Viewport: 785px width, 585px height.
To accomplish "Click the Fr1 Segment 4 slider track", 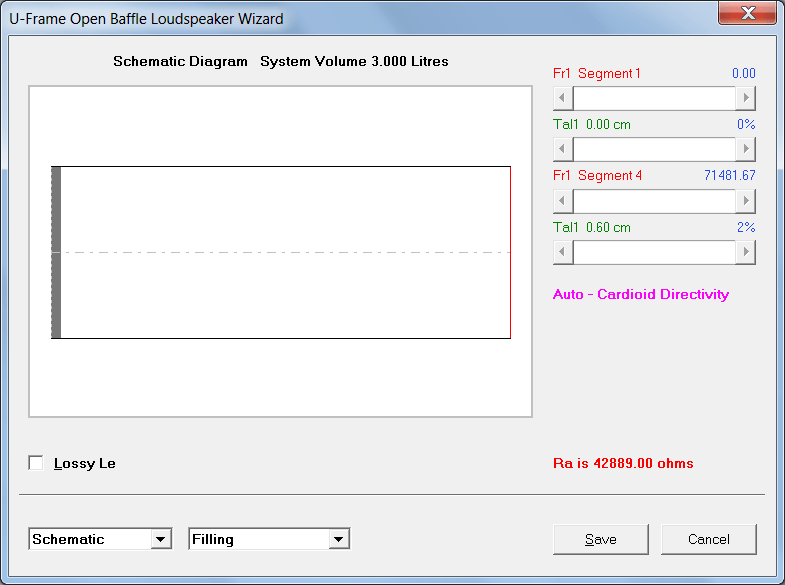I will coord(654,201).
